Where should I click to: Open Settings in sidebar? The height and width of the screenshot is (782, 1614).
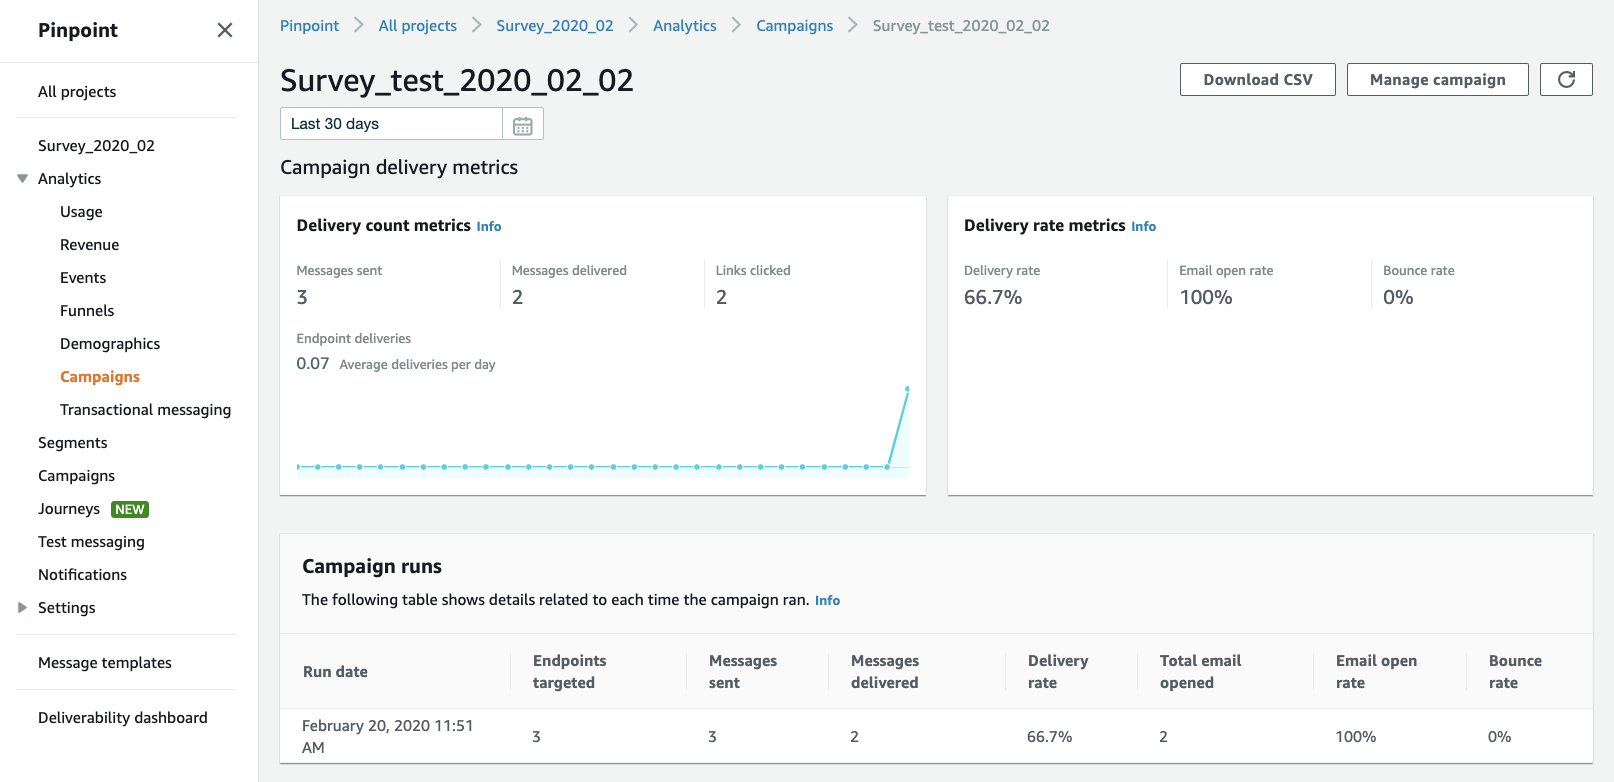coord(67,608)
